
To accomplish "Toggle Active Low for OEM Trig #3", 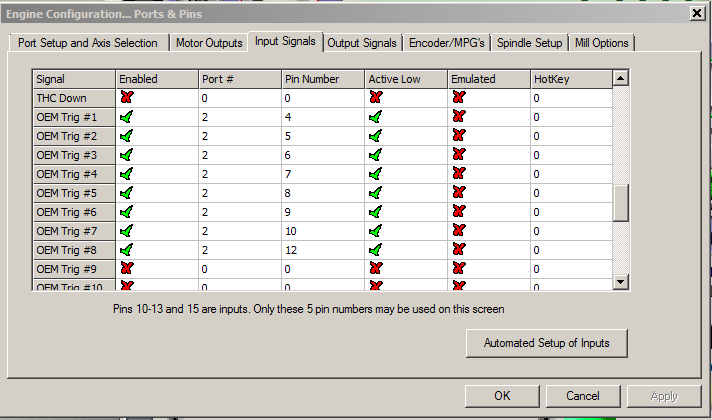I will click(376, 155).
